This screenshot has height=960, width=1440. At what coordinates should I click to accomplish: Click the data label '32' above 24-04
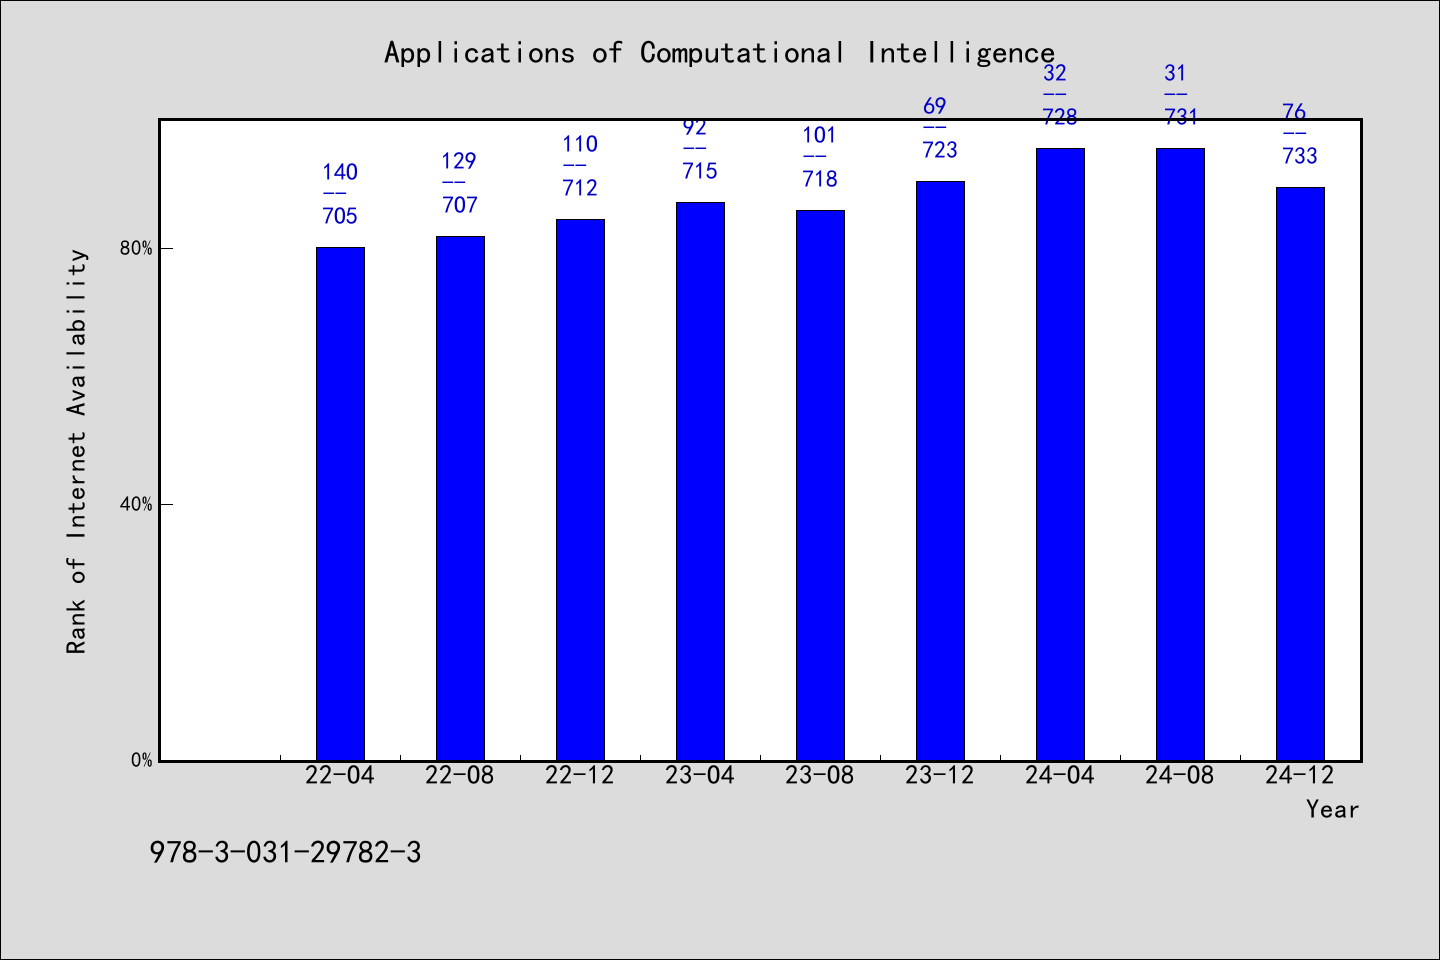[1055, 73]
